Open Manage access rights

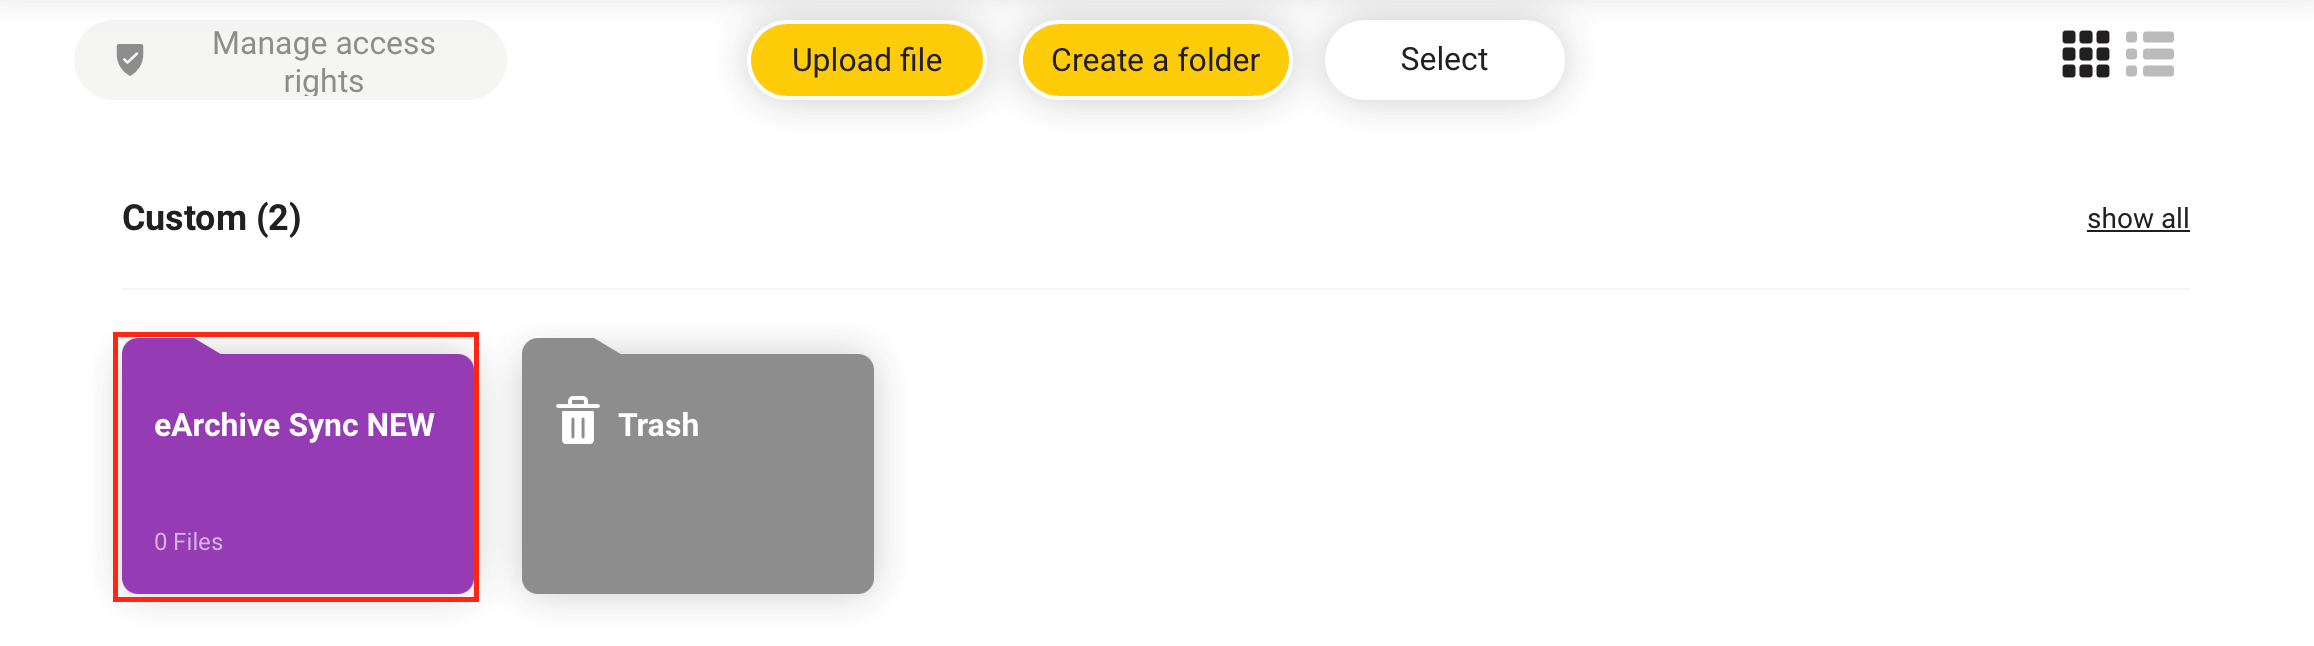(x=290, y=60)
